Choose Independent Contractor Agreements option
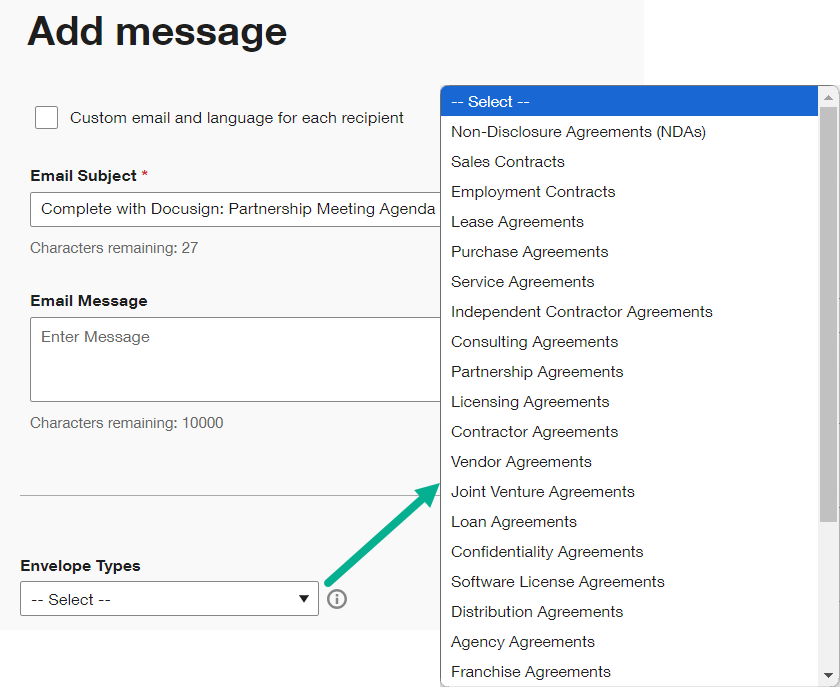 point(581,312)
